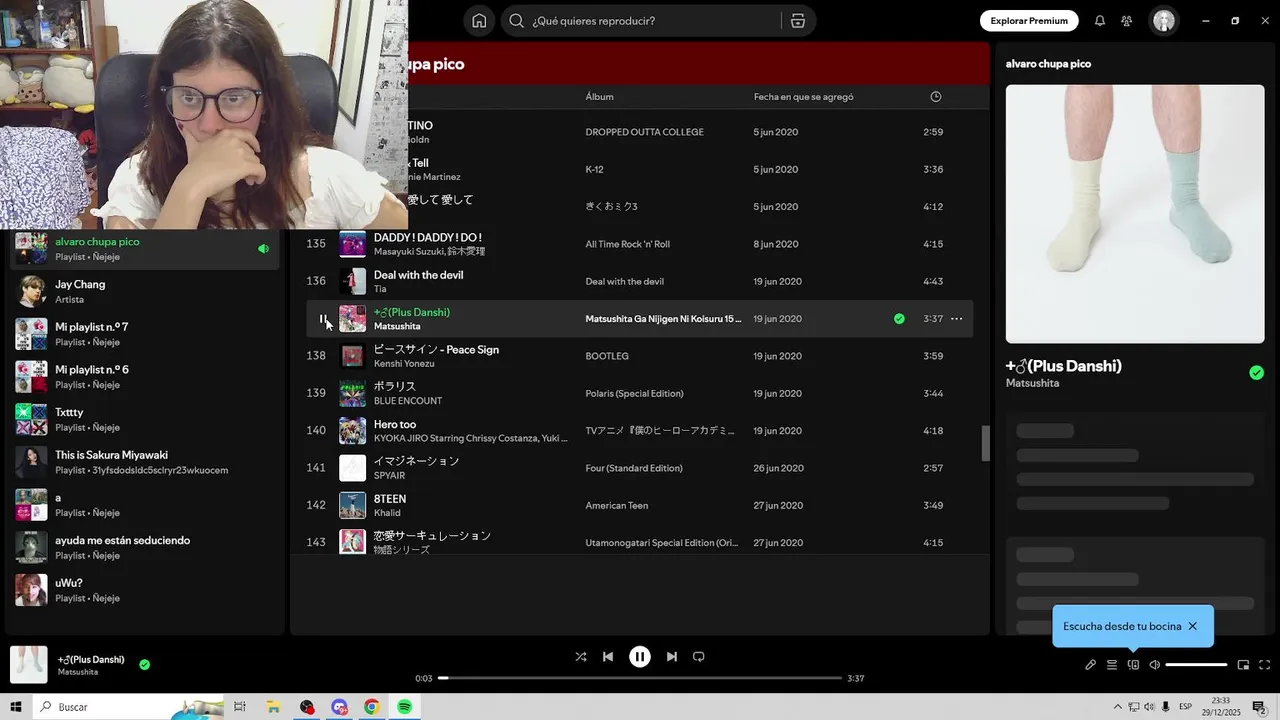
Task: Open album link 'Polaris (Special Edition)'
Action: (635, 394)
